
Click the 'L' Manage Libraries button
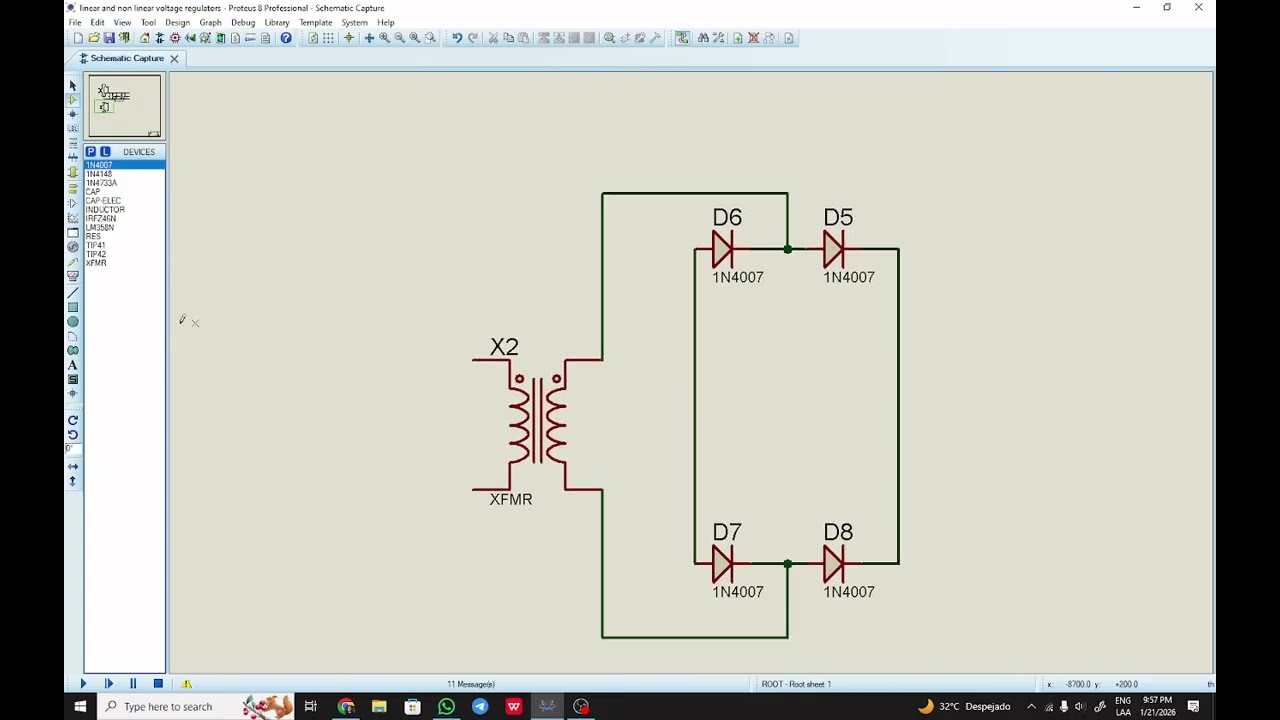[x=105, y=152]
